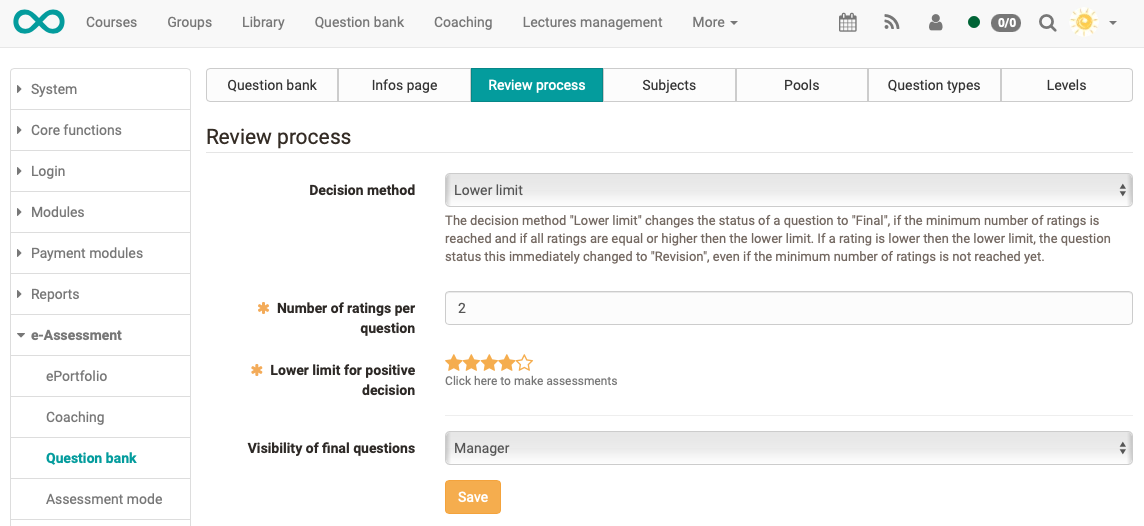Open the calendar icon in header

click(847, 23)
